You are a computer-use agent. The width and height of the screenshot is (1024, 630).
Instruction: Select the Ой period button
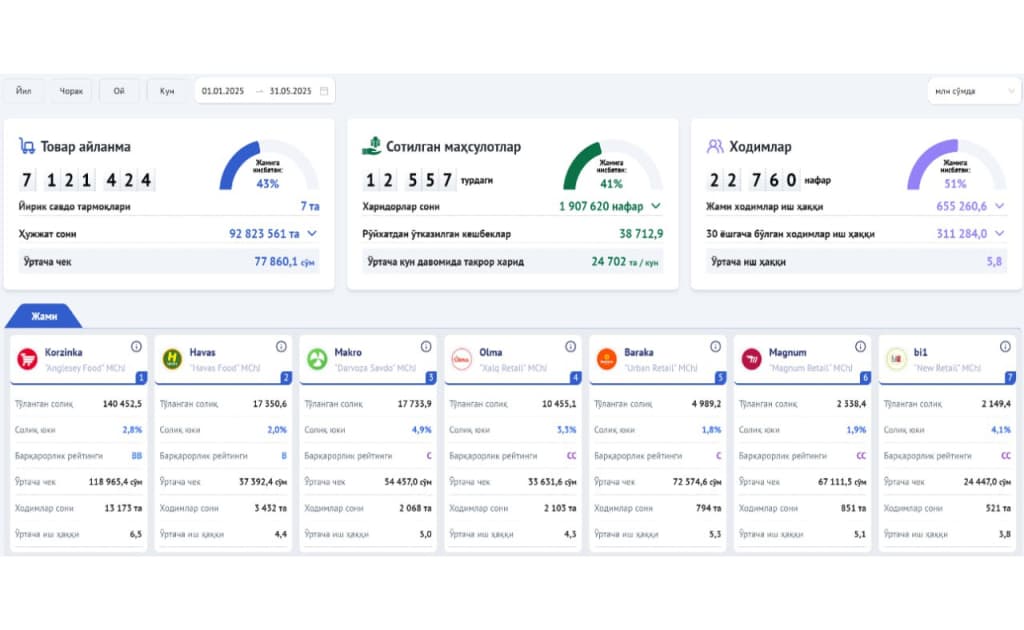point(118,91)
